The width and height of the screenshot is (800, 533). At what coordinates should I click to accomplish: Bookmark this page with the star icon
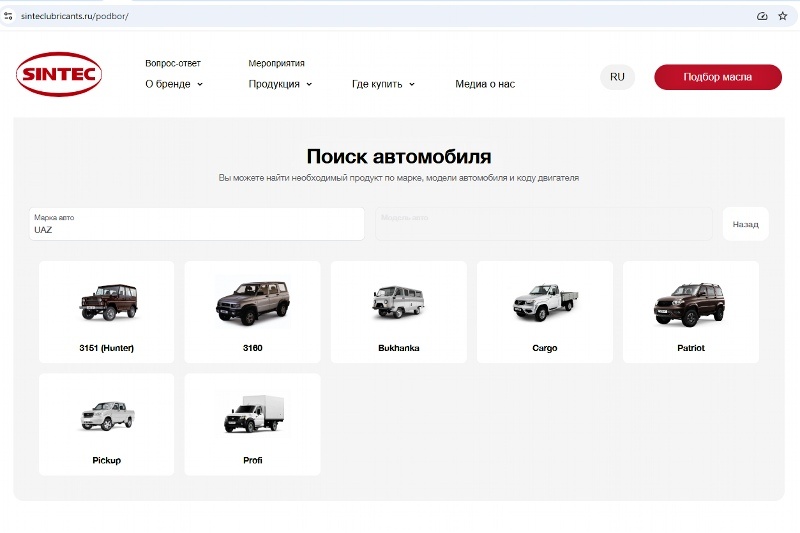click(783, 16)
